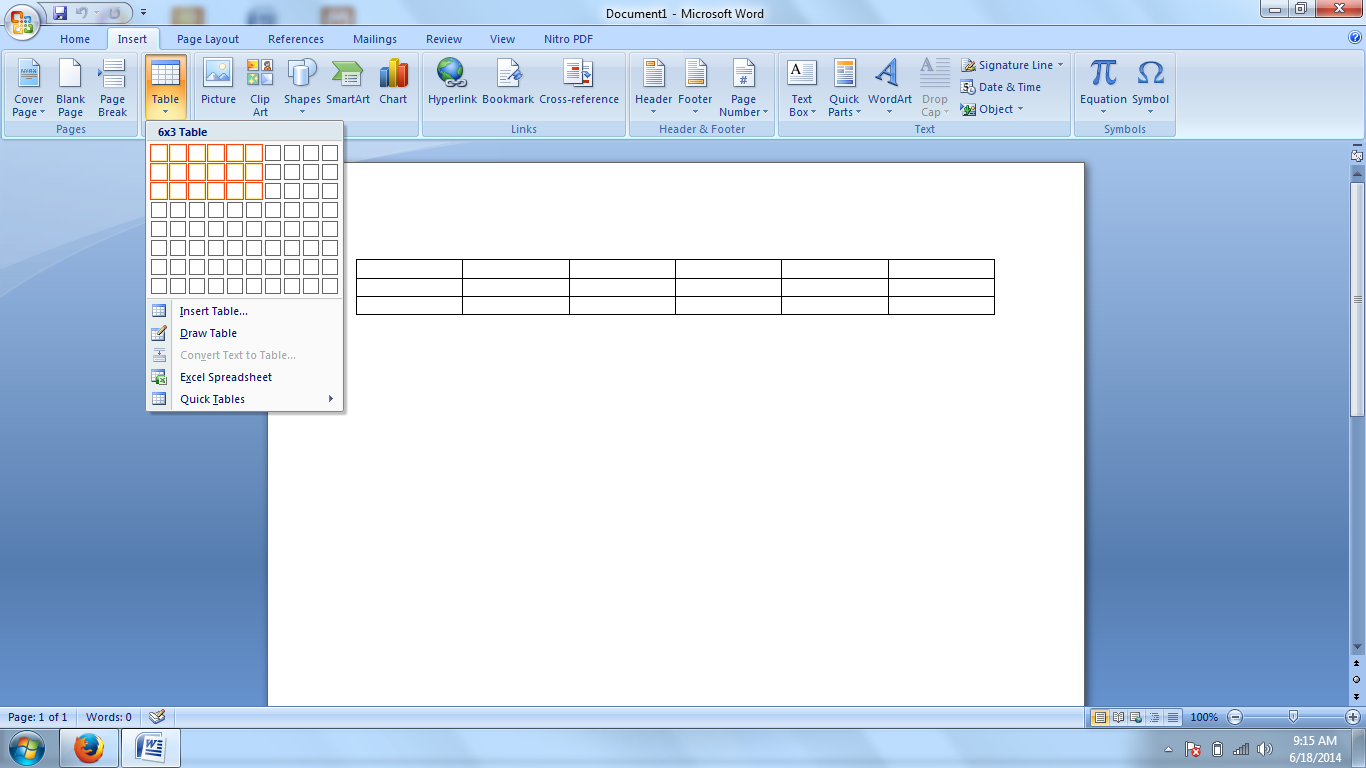Open Equation dropdown
Screen dimensions: 1366x768
(1103, 88)
